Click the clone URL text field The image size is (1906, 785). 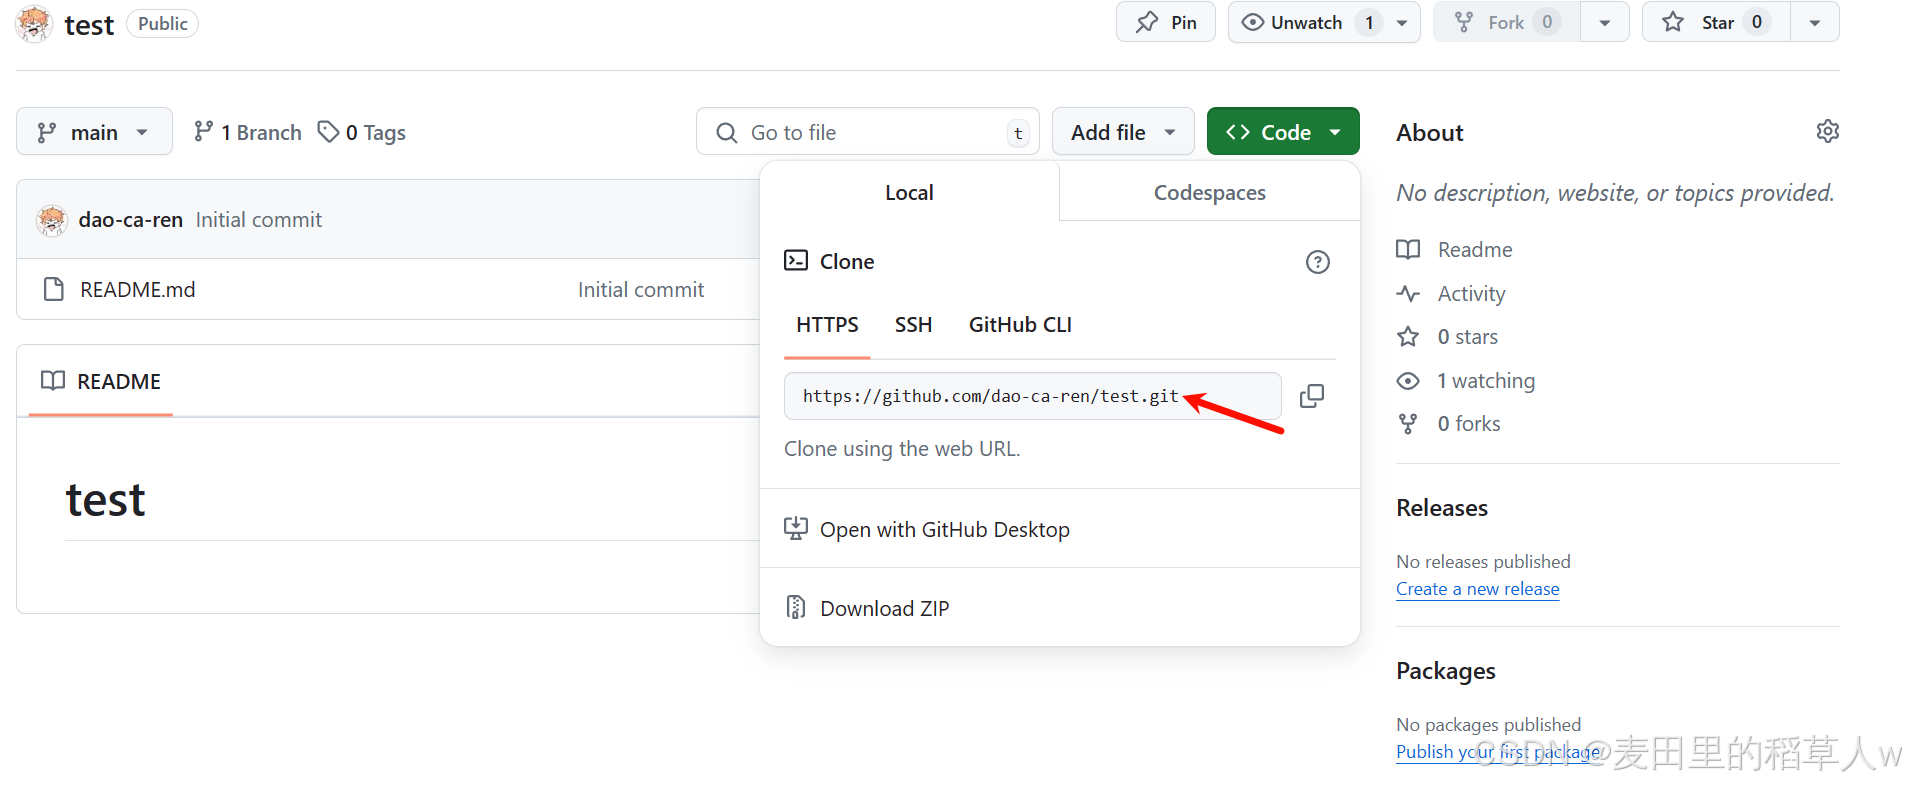(1032, 396)
